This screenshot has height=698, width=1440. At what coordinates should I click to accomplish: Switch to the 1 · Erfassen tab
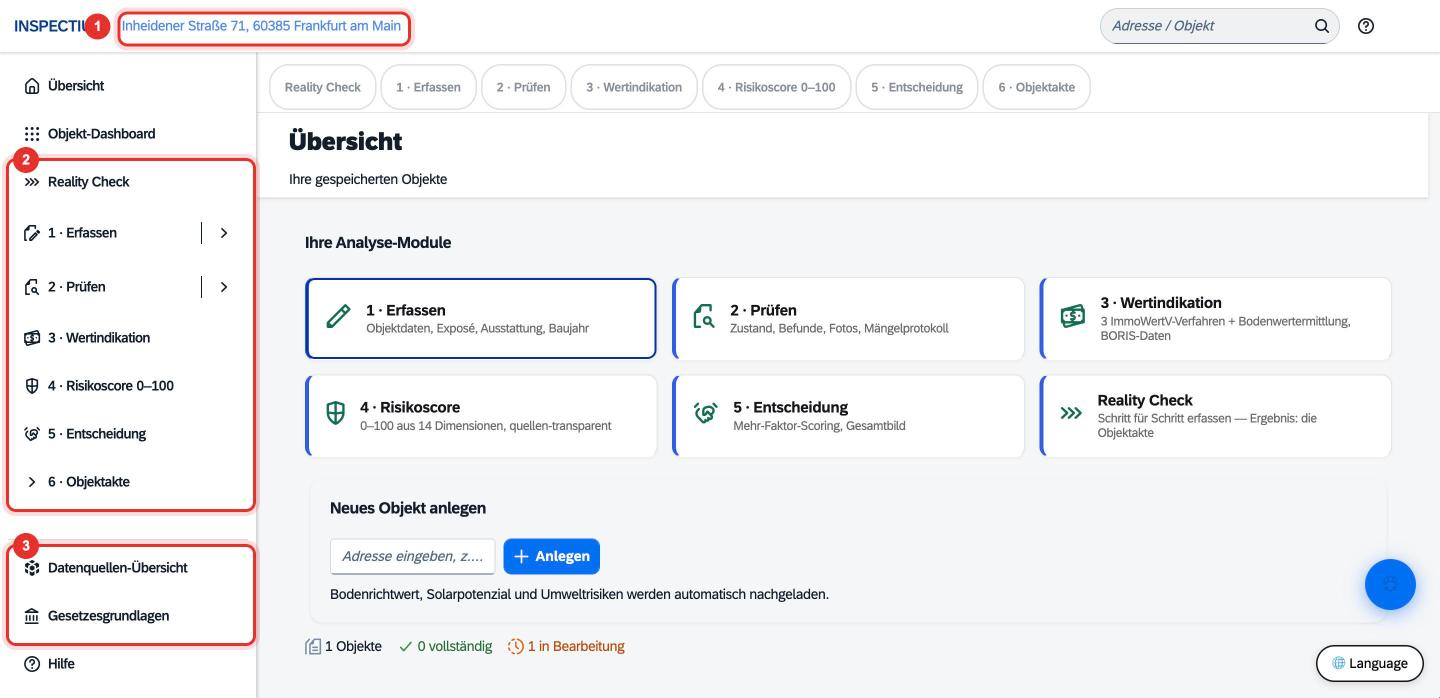tap(428, 87)
